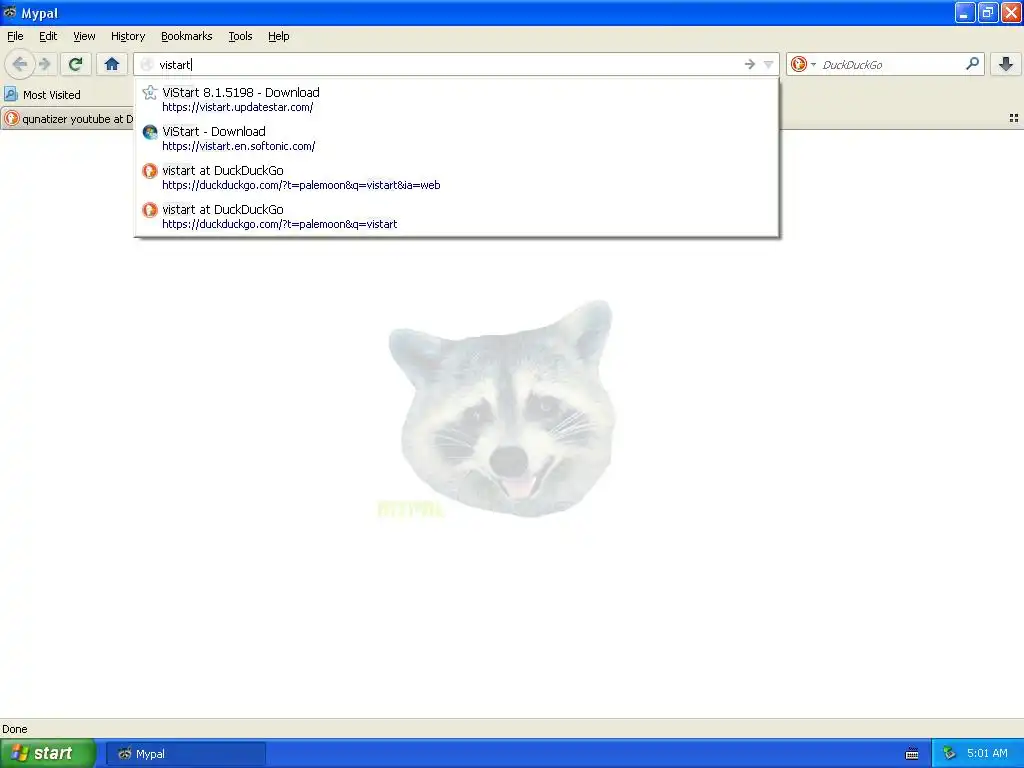Screen dimensions: 1024x768
Task: Click the Go arrow in address bar
Action: pos(750,64)
